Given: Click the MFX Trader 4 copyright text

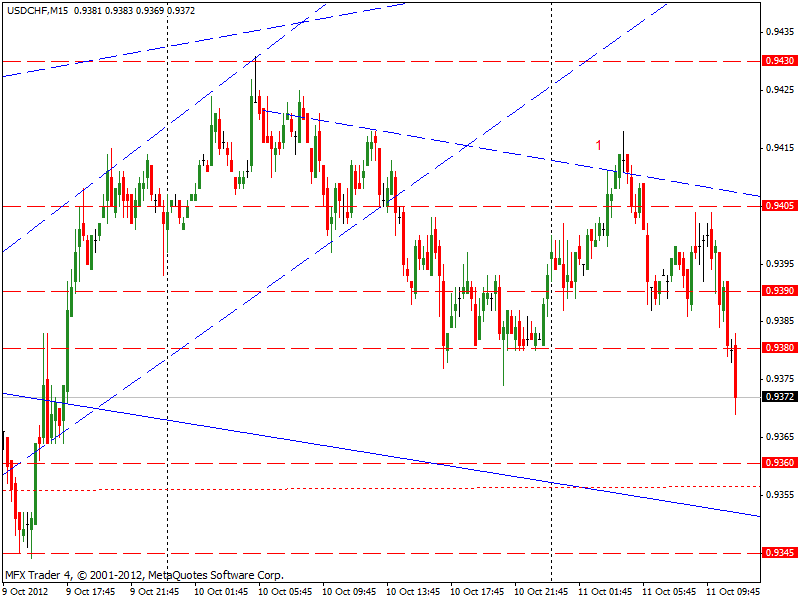Looking at the screenshot, I should point(144,575).
